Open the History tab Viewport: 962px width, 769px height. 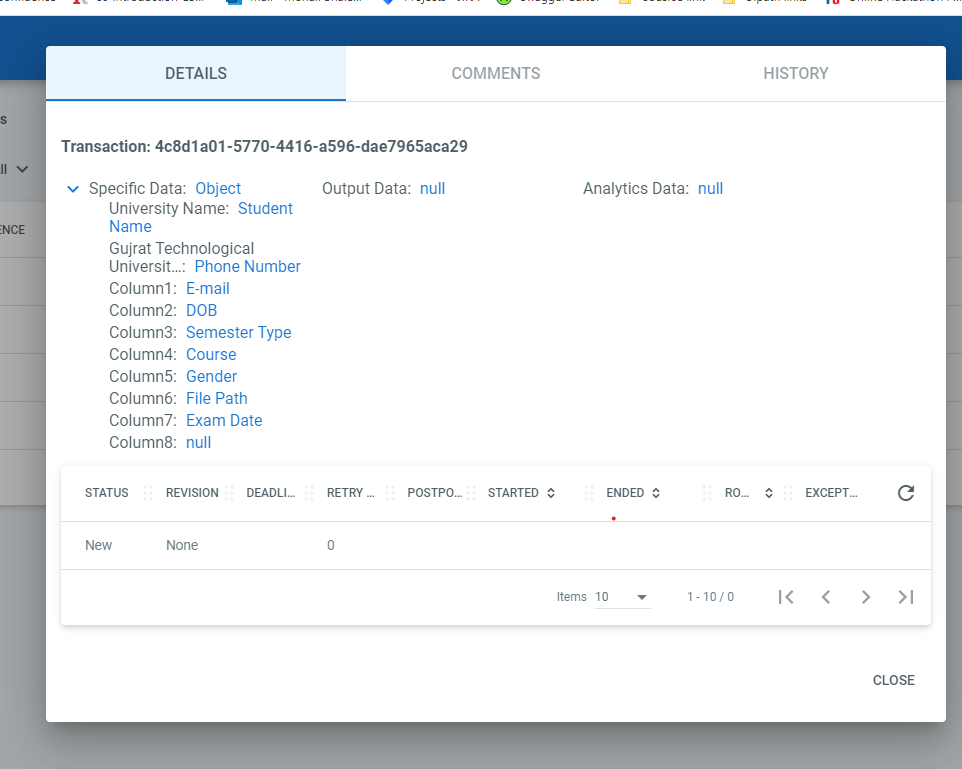(x=796, y=74)
